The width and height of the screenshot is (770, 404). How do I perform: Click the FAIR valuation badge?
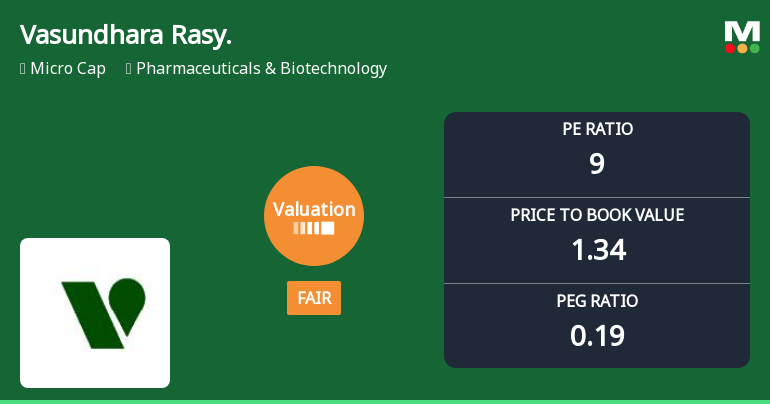314,298
